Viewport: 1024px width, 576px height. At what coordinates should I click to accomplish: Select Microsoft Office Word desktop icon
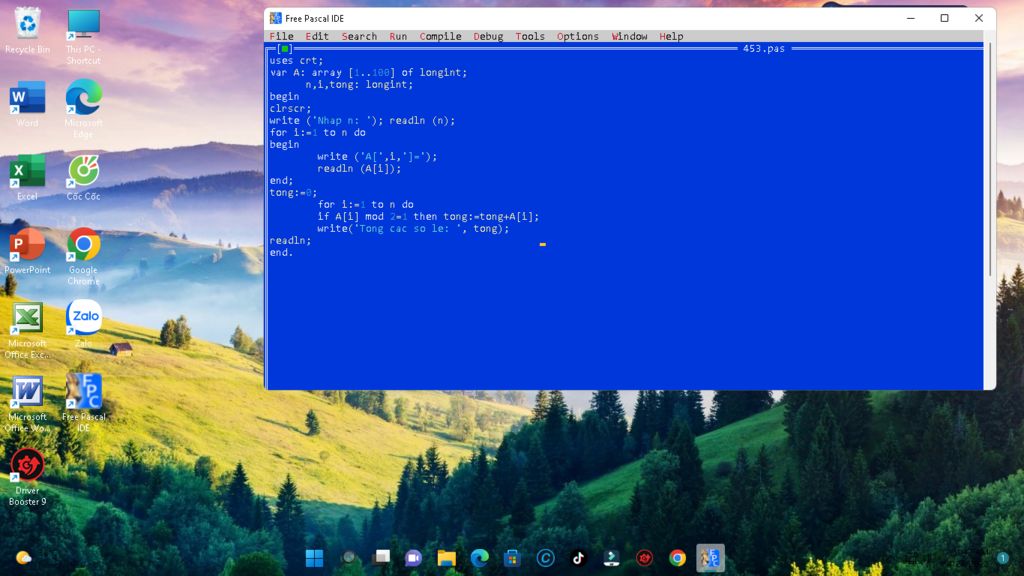click(x=27, y=404)
